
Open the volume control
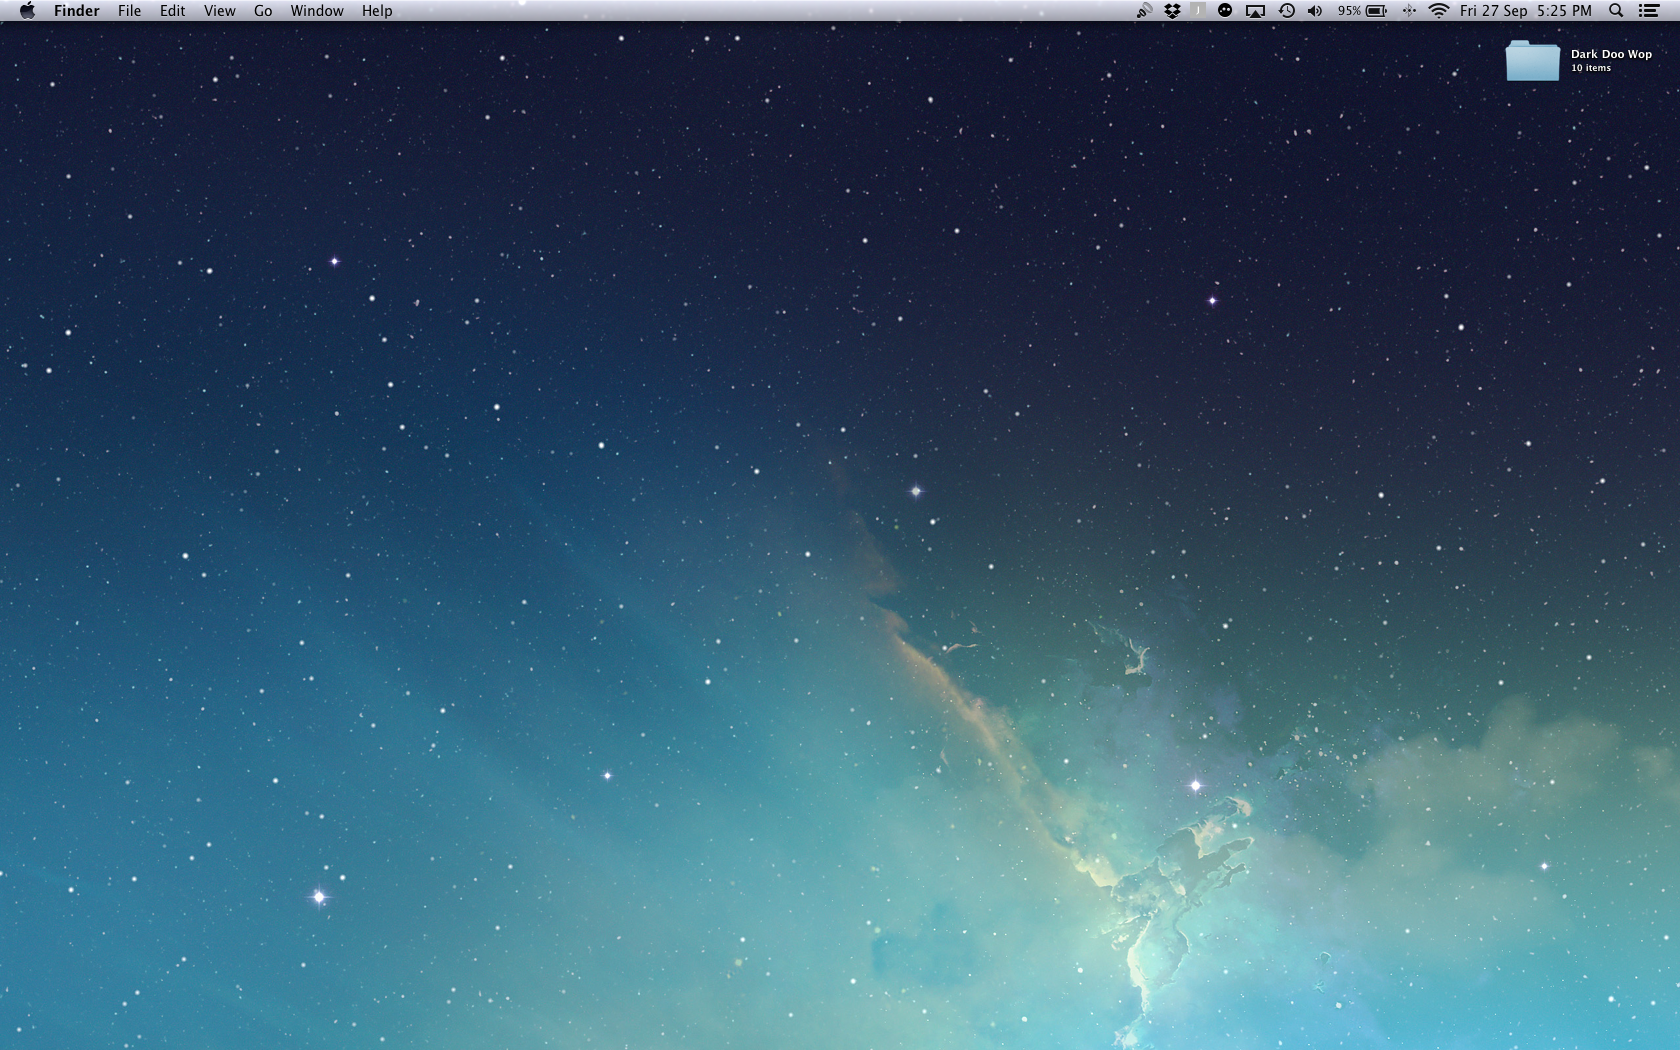[1315, 11]
